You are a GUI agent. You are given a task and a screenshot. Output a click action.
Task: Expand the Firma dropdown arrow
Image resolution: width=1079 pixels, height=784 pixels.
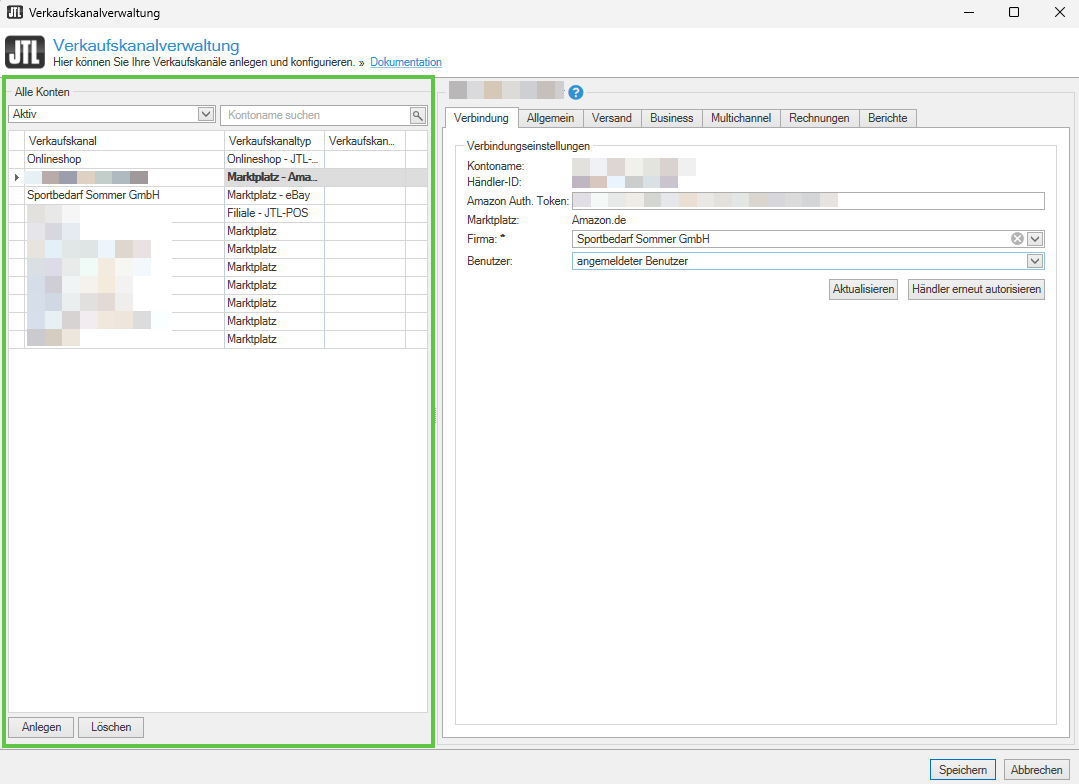(x=1036, y=239)
